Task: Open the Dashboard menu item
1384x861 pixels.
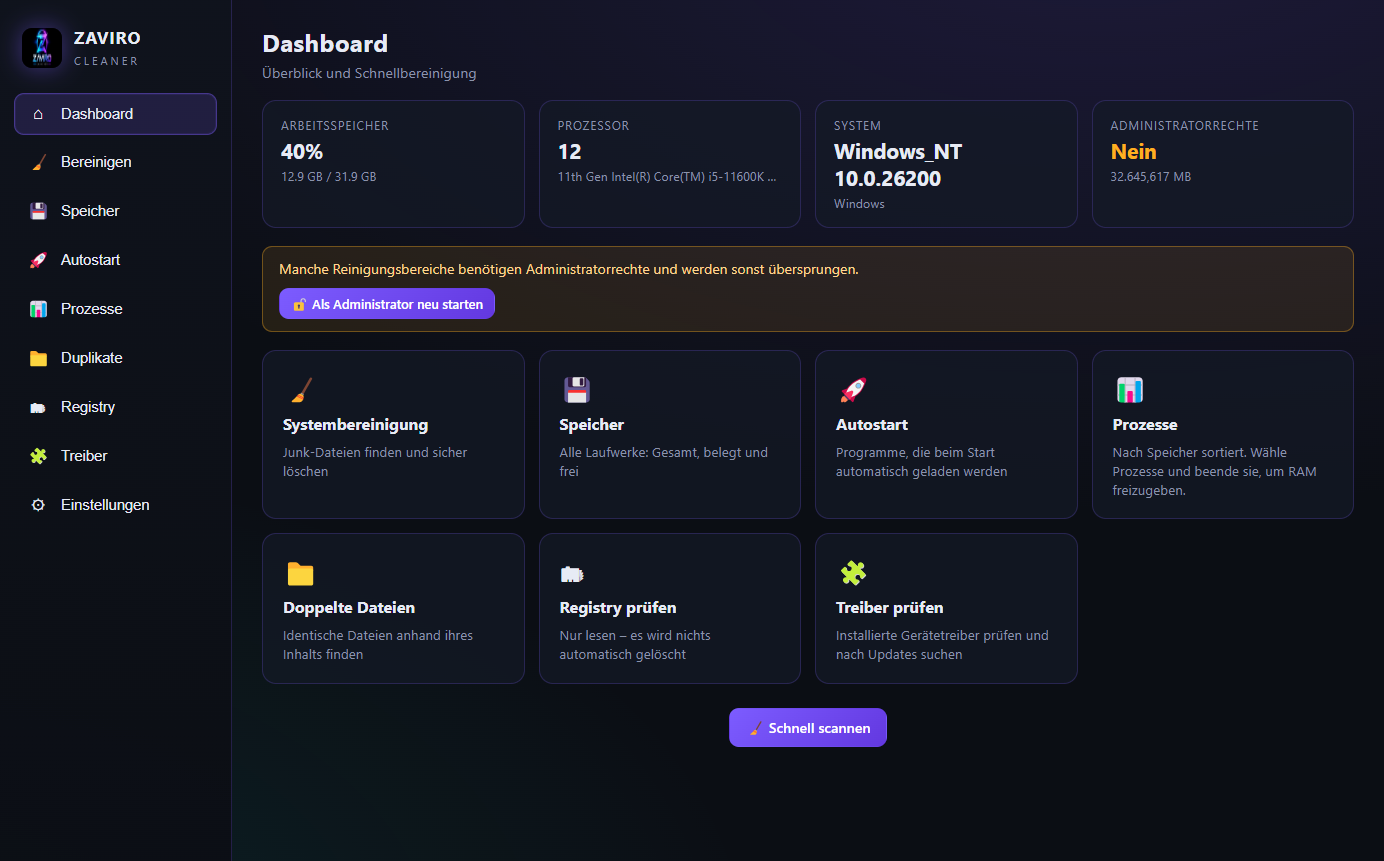Action: [115, 114]
